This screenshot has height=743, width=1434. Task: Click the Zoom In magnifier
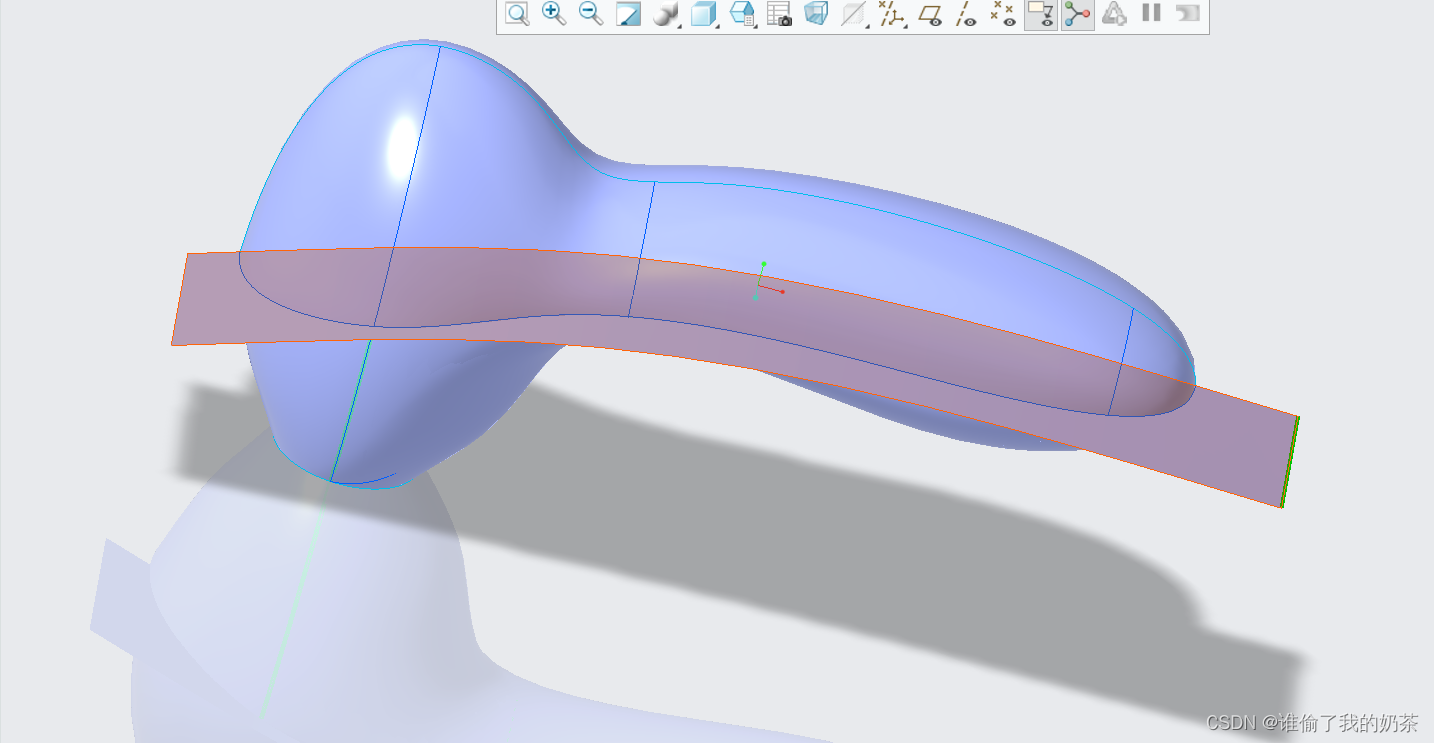click(553, 14)
